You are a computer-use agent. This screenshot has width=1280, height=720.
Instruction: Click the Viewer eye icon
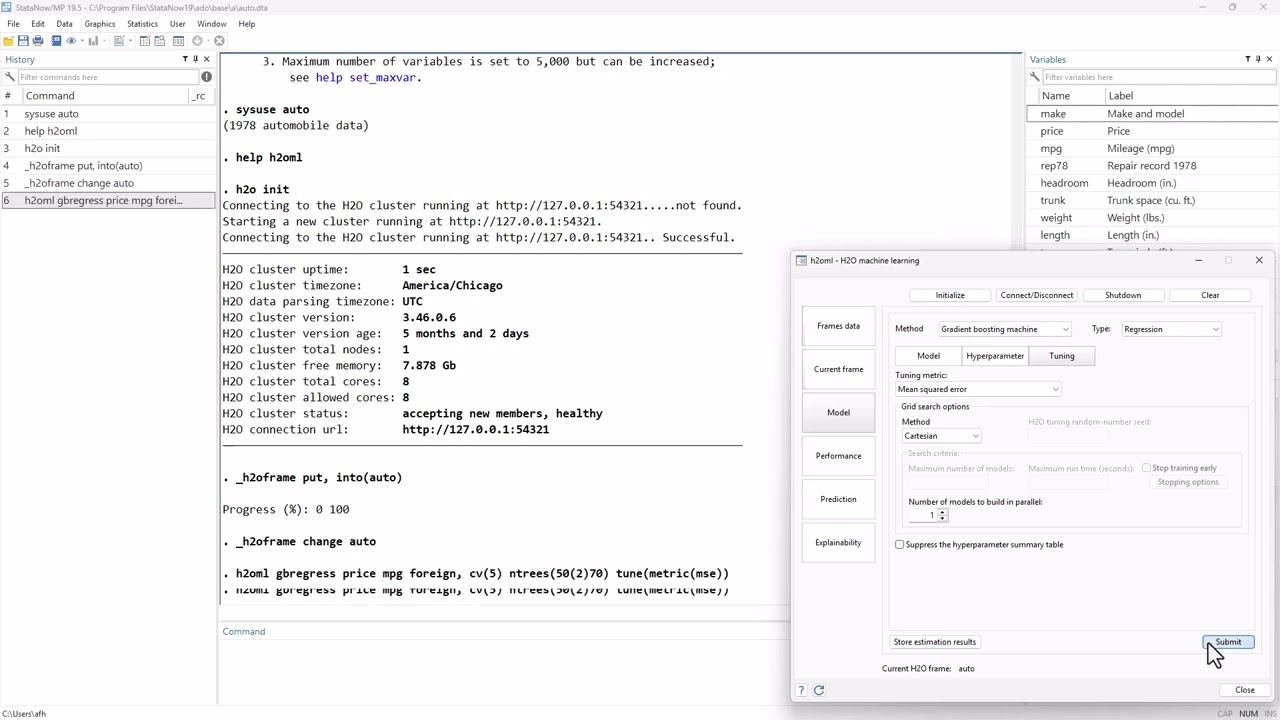71,41
